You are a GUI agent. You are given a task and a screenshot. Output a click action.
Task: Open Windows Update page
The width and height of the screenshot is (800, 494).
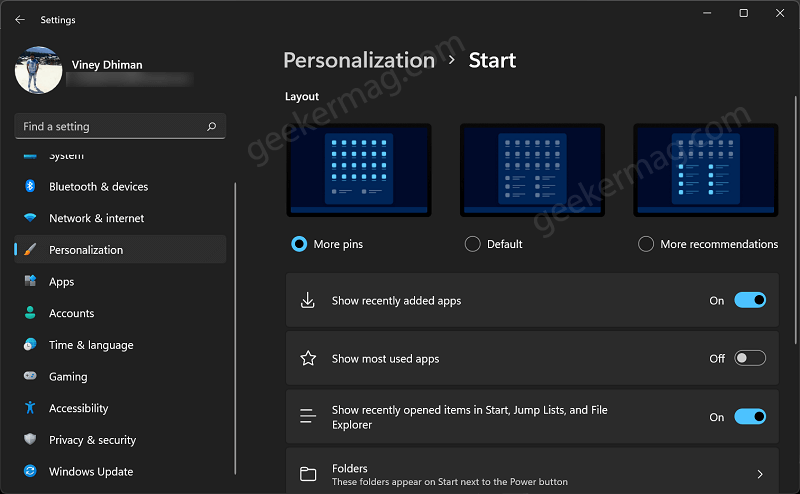click(x=120, y=471)
